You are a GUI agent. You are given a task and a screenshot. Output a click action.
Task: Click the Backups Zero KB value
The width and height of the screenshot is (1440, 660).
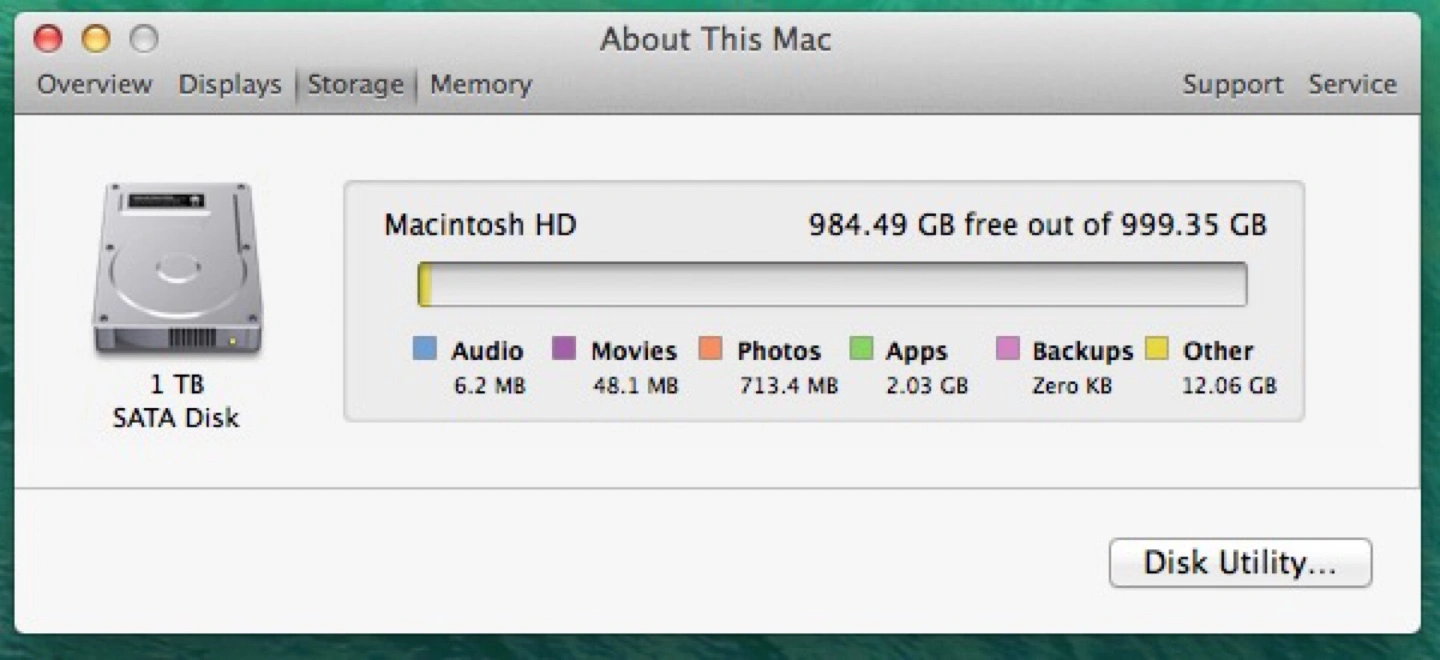click(x=1072, y=386)
